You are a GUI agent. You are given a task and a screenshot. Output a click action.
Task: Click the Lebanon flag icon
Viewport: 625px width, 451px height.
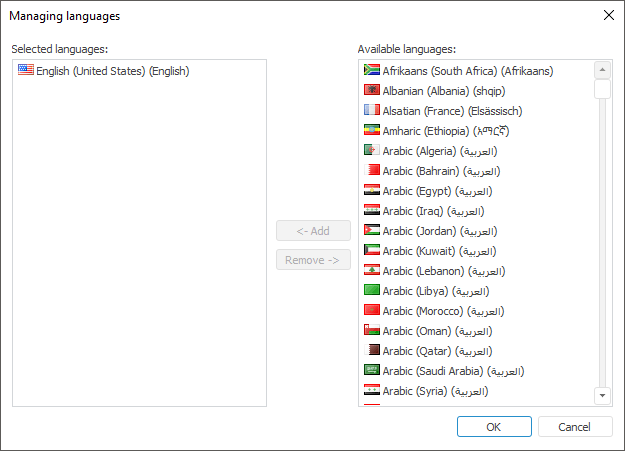coord(371,270)
